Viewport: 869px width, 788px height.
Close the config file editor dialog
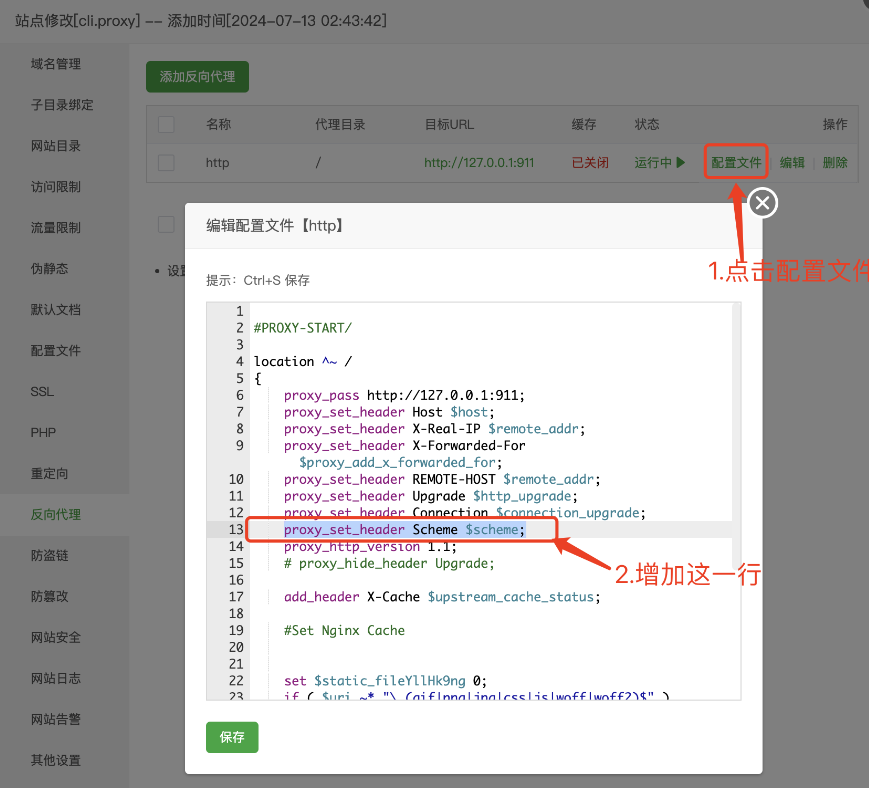[x=763, y=203]
